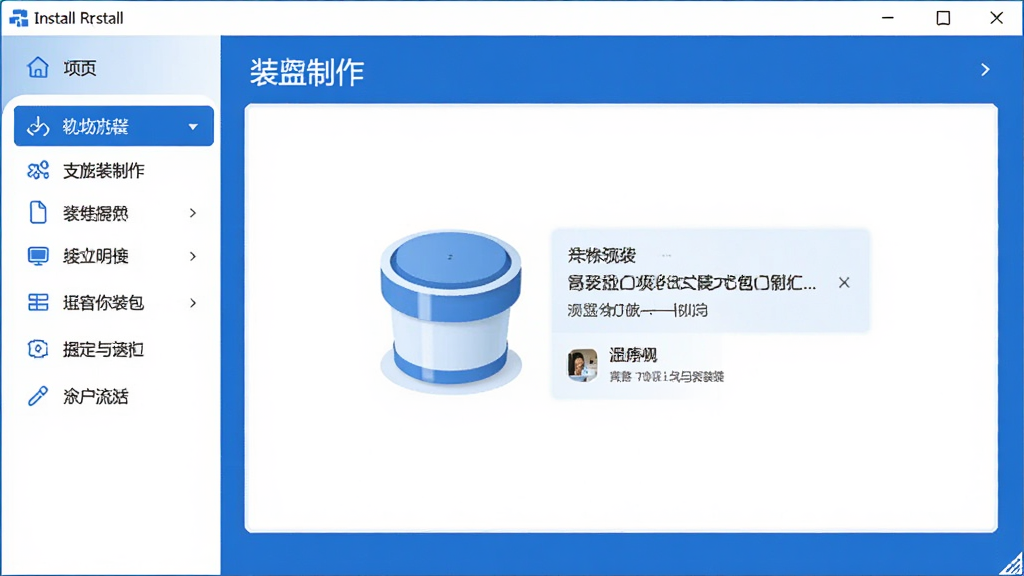This screenshot has height=576, width=1024.
Task: Select the monitor icon in the sidebar
Action: (38, 256)
